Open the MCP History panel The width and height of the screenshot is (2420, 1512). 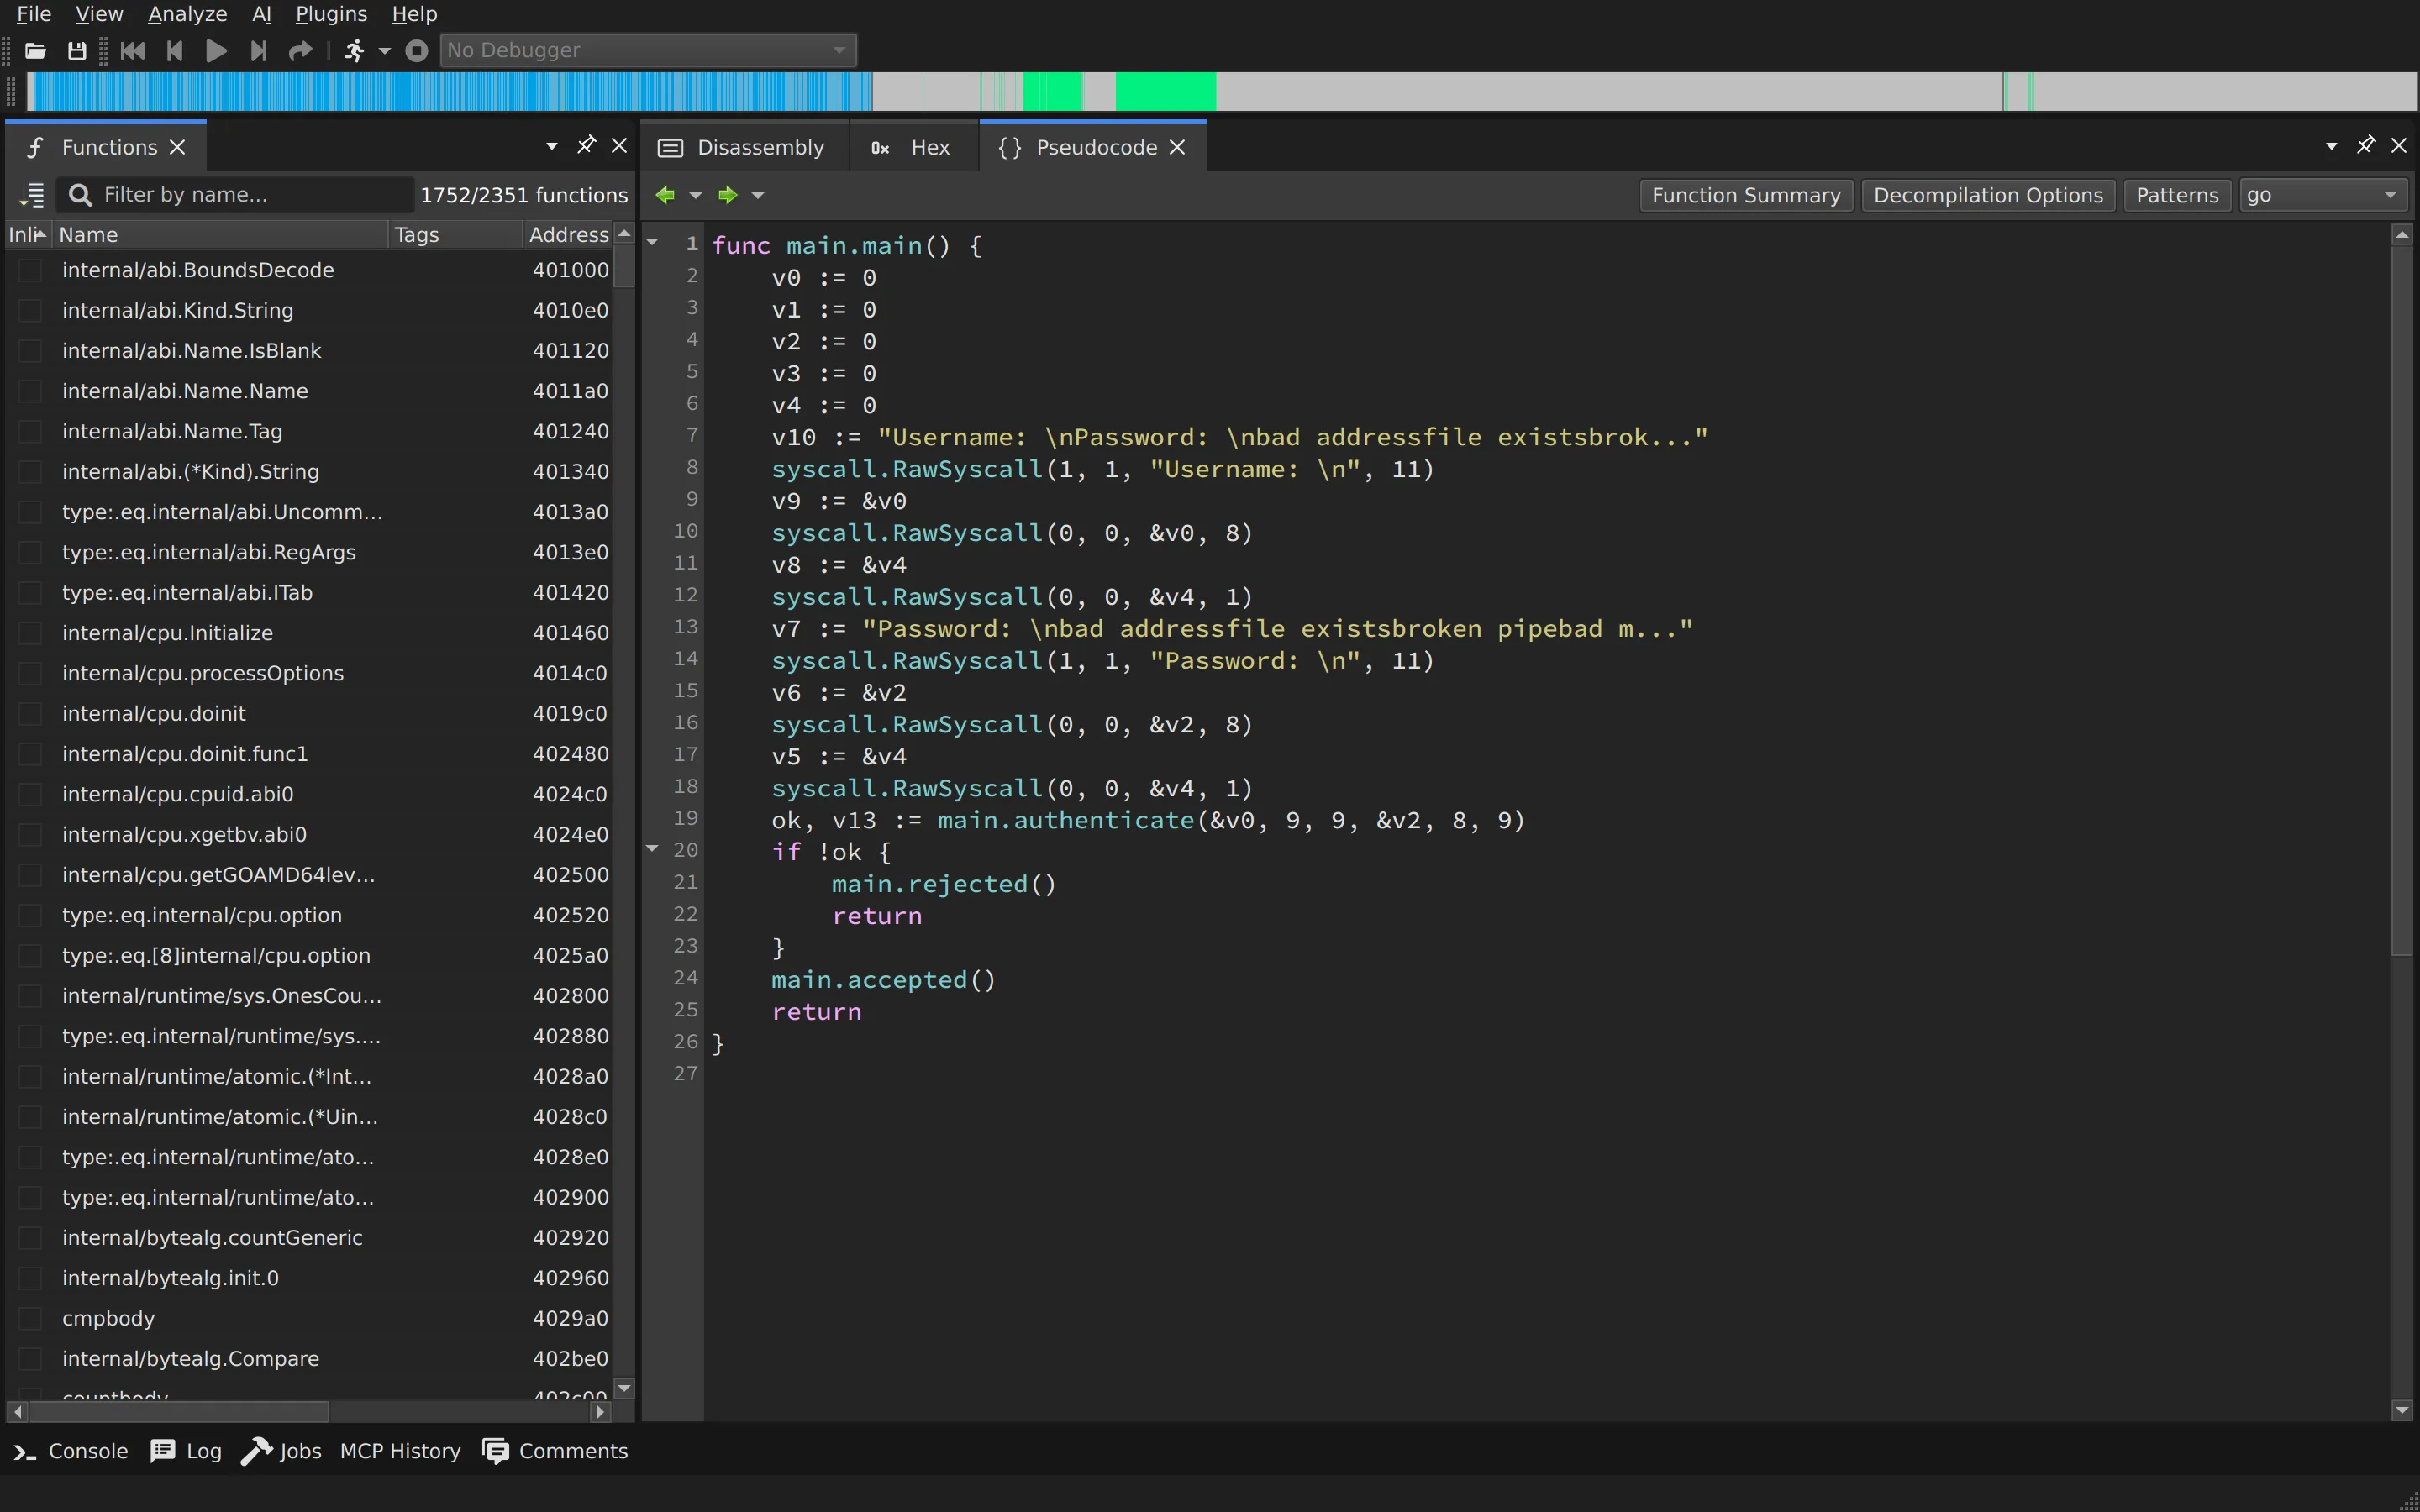click(400, 1451)
